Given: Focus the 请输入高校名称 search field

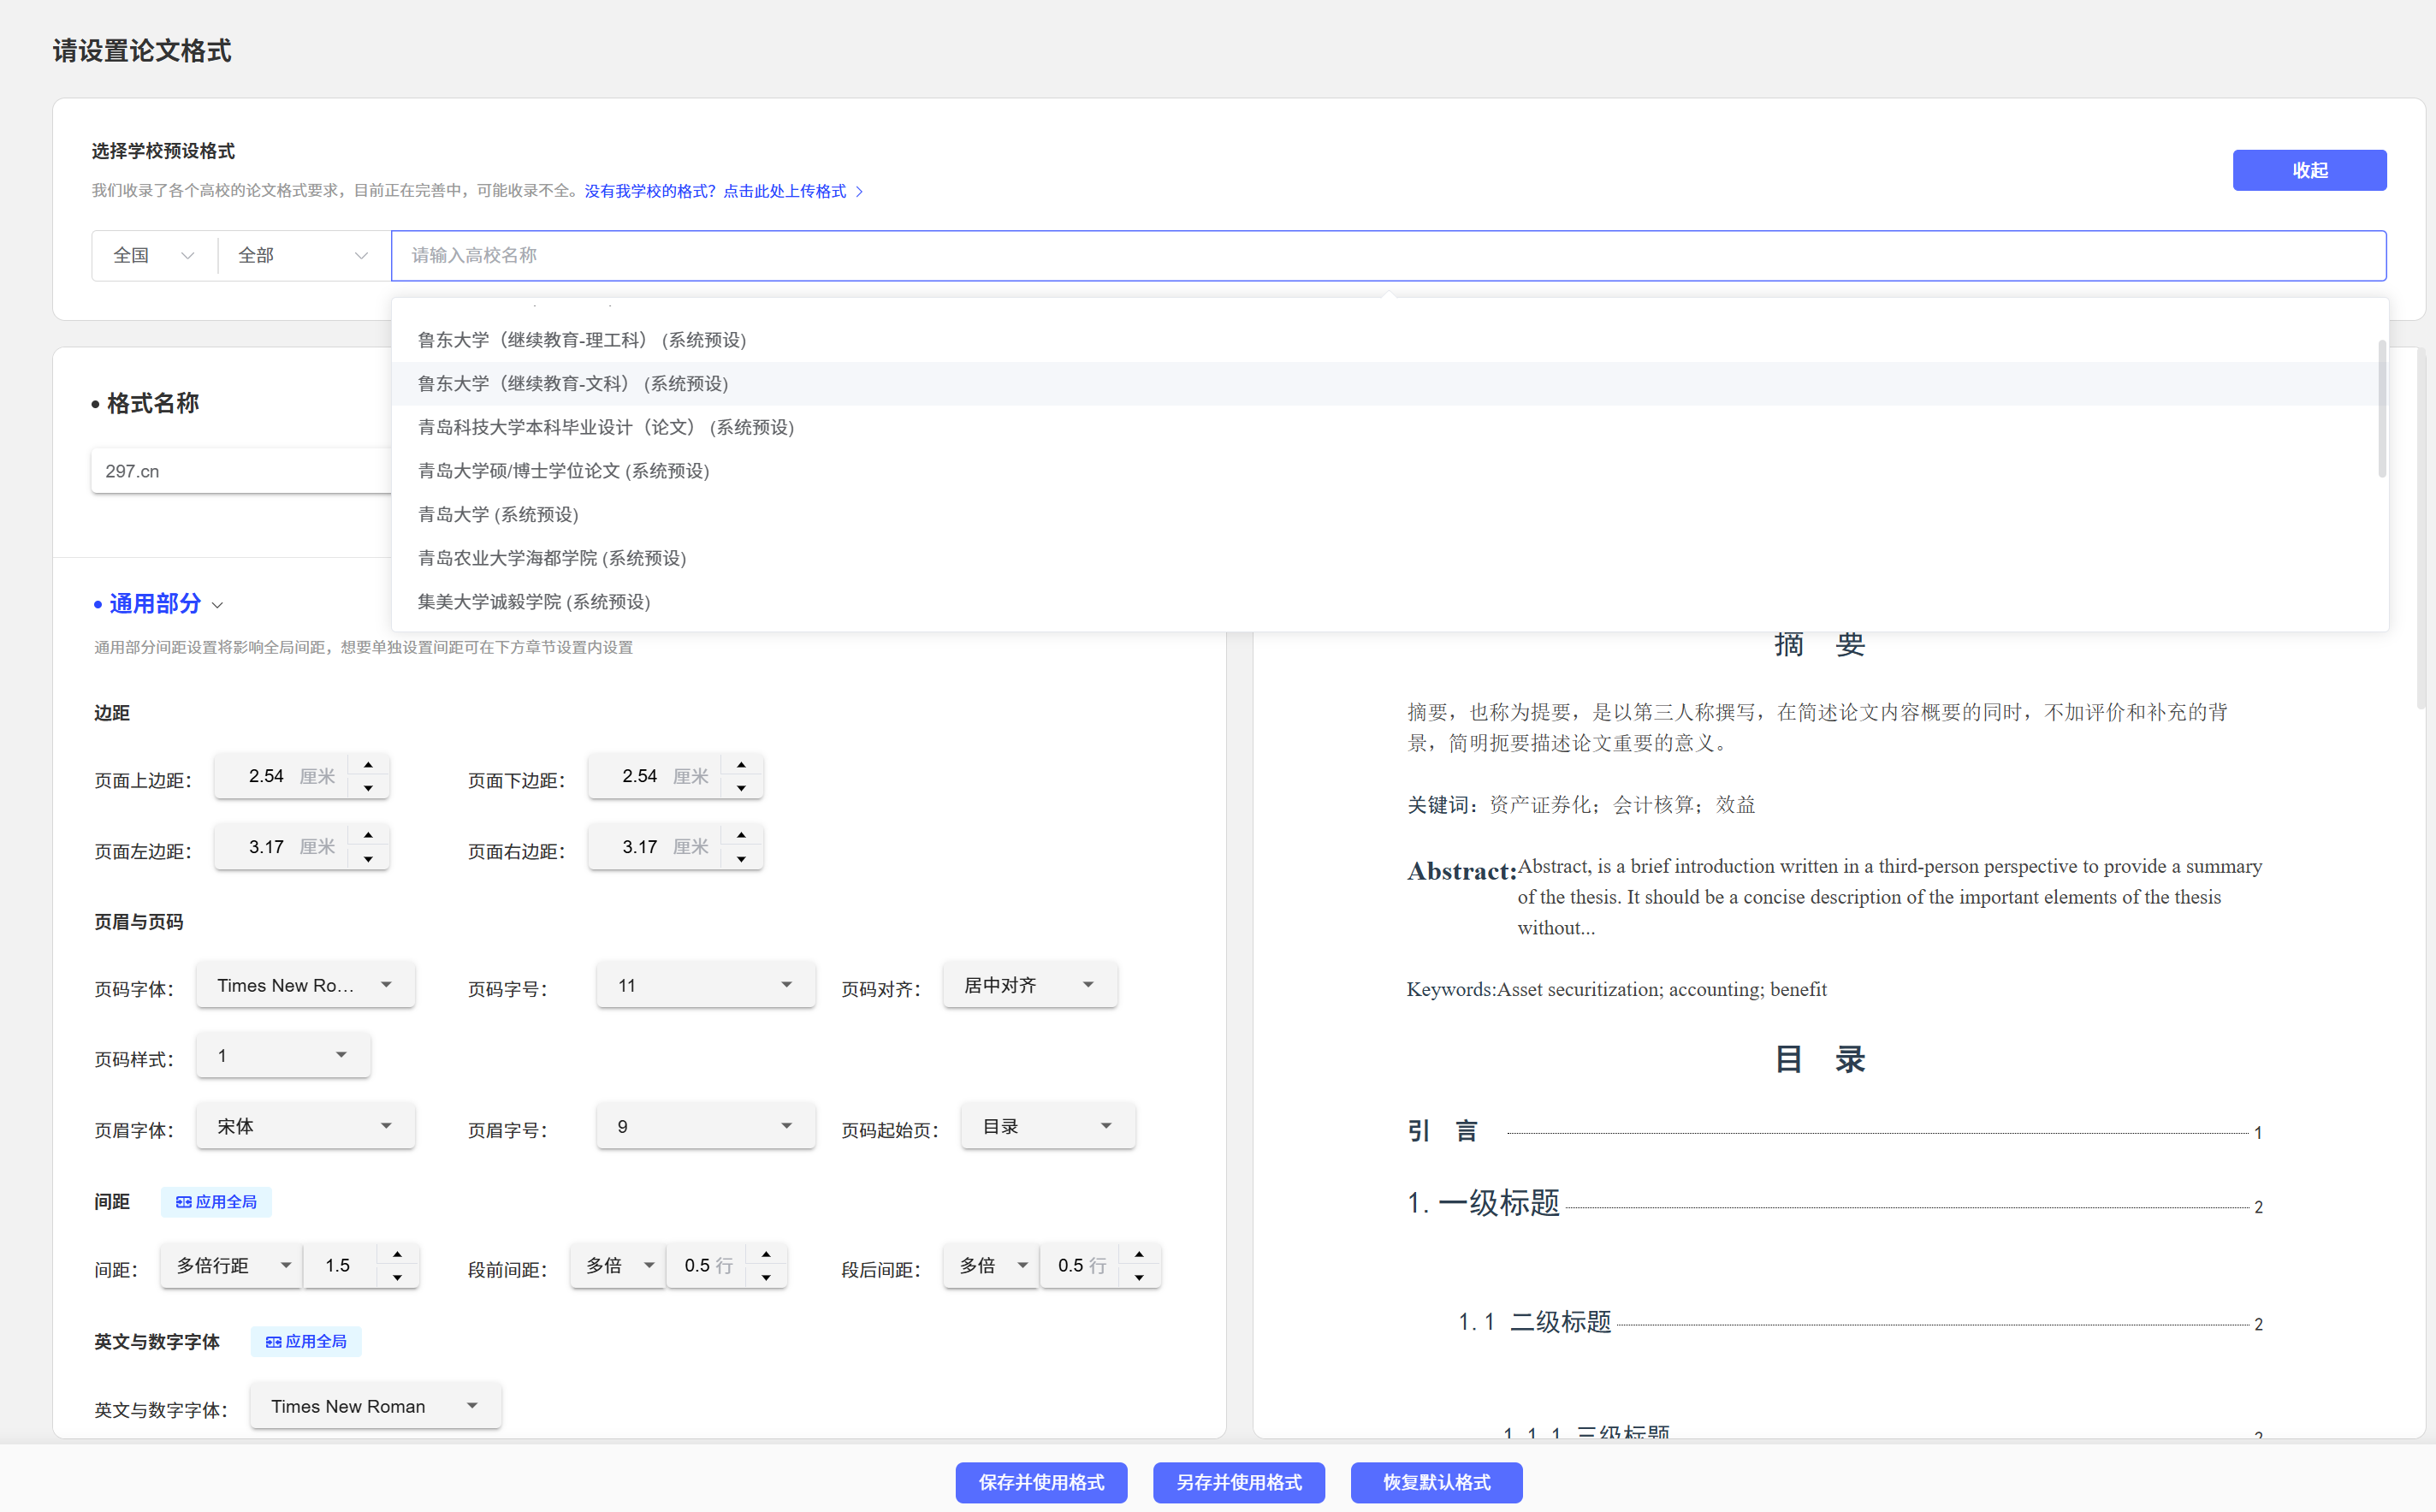Looking at the screenshot, I should [x=1387, y=255].
